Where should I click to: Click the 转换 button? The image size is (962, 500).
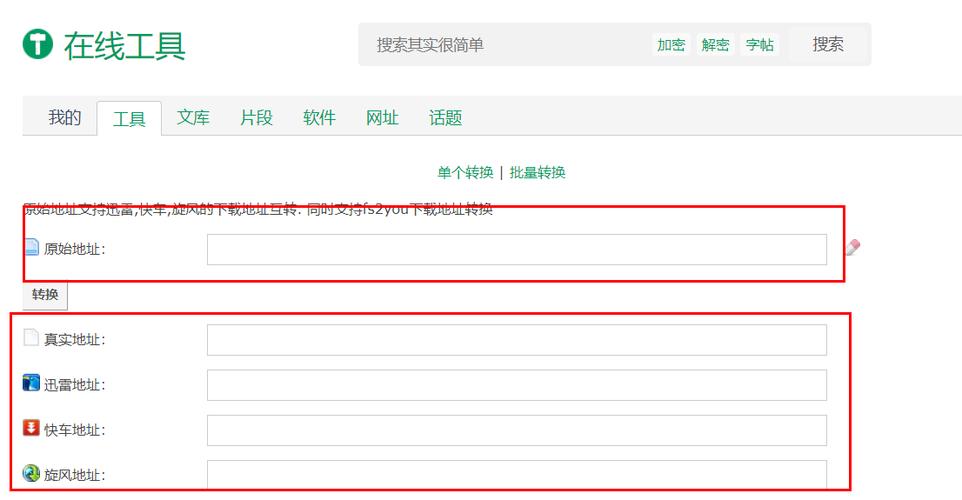pos(45,295)
